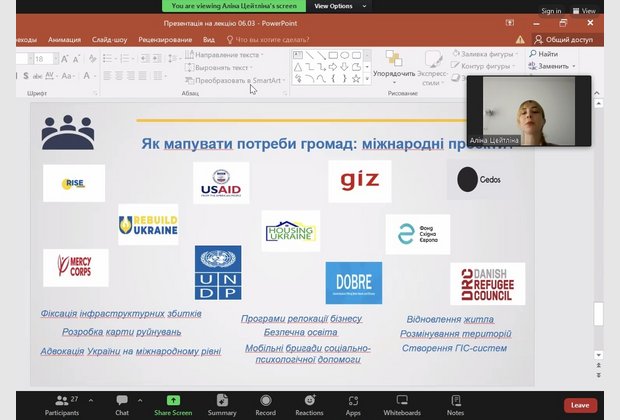Open the Zoom Summary feature
Viewport: 620px width, 420px height.
(222, 405)
